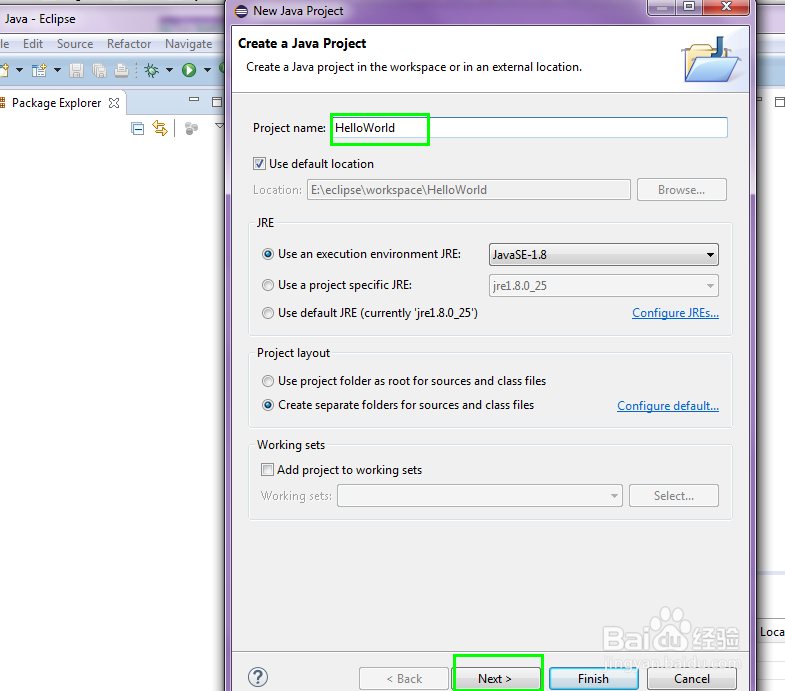
Task: Minimize the Package Explorer view
Action: [x=194, y=100]
